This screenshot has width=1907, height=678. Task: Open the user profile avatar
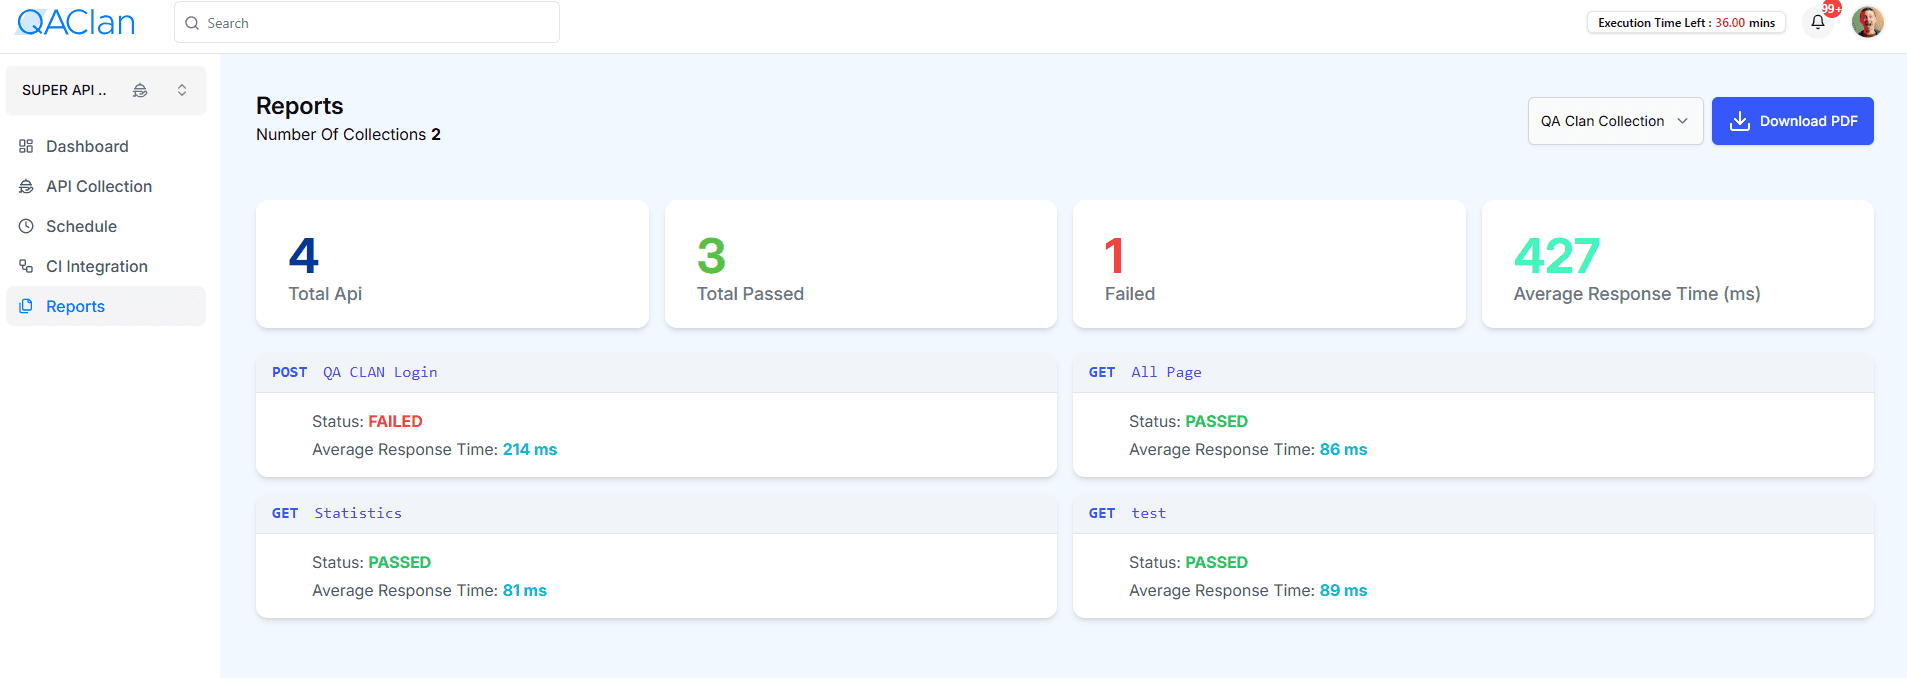(1867, 22)
